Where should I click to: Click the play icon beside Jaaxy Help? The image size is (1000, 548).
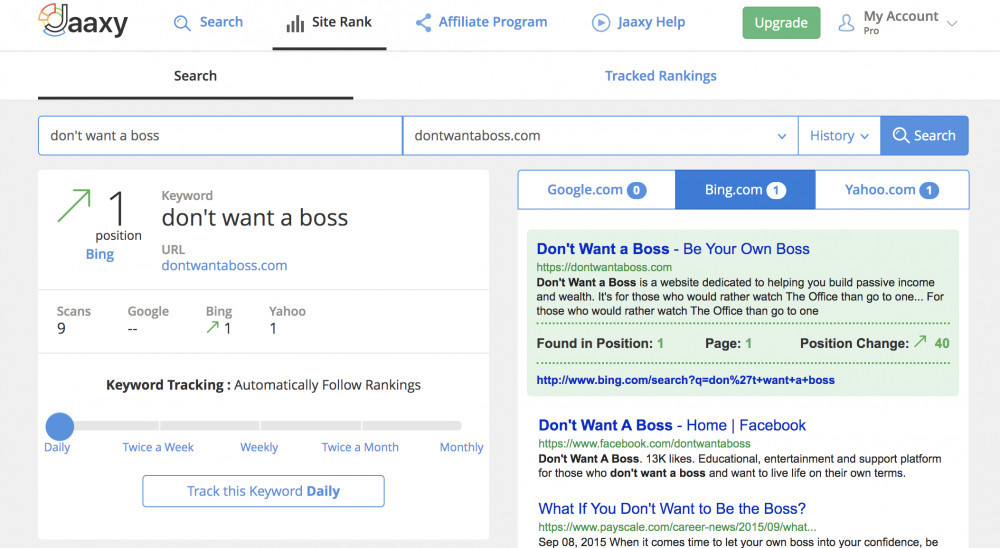pos(601,23)
